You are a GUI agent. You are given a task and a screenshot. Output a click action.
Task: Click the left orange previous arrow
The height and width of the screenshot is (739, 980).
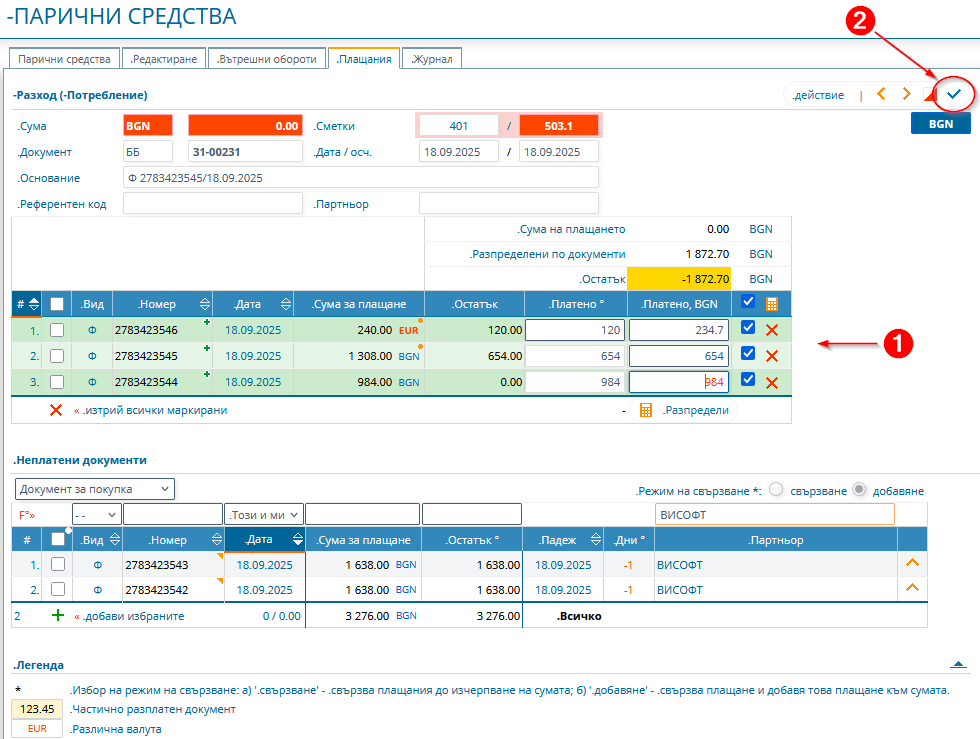pos(881,94)
